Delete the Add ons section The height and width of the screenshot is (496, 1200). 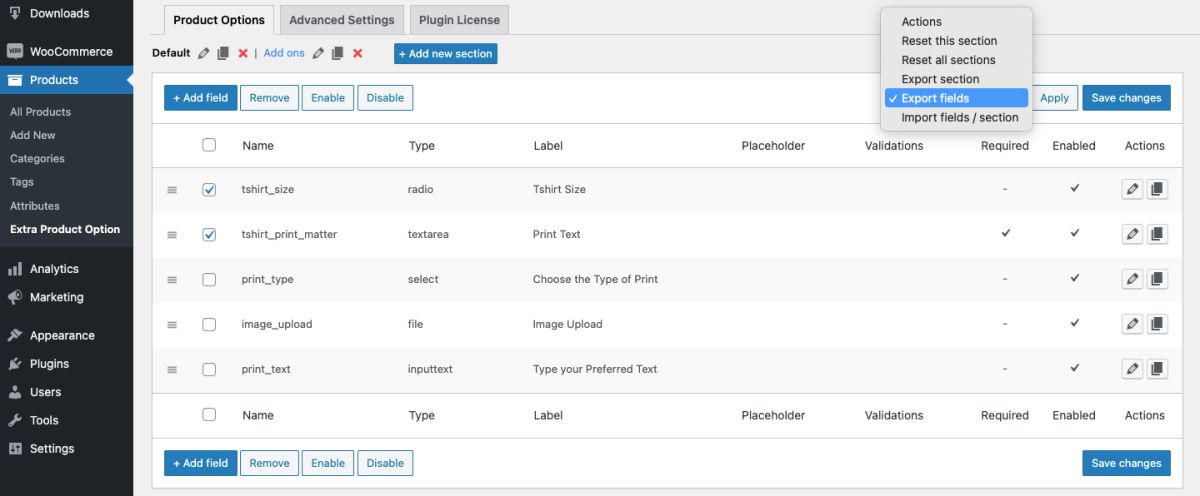click(x=358, y=53)
